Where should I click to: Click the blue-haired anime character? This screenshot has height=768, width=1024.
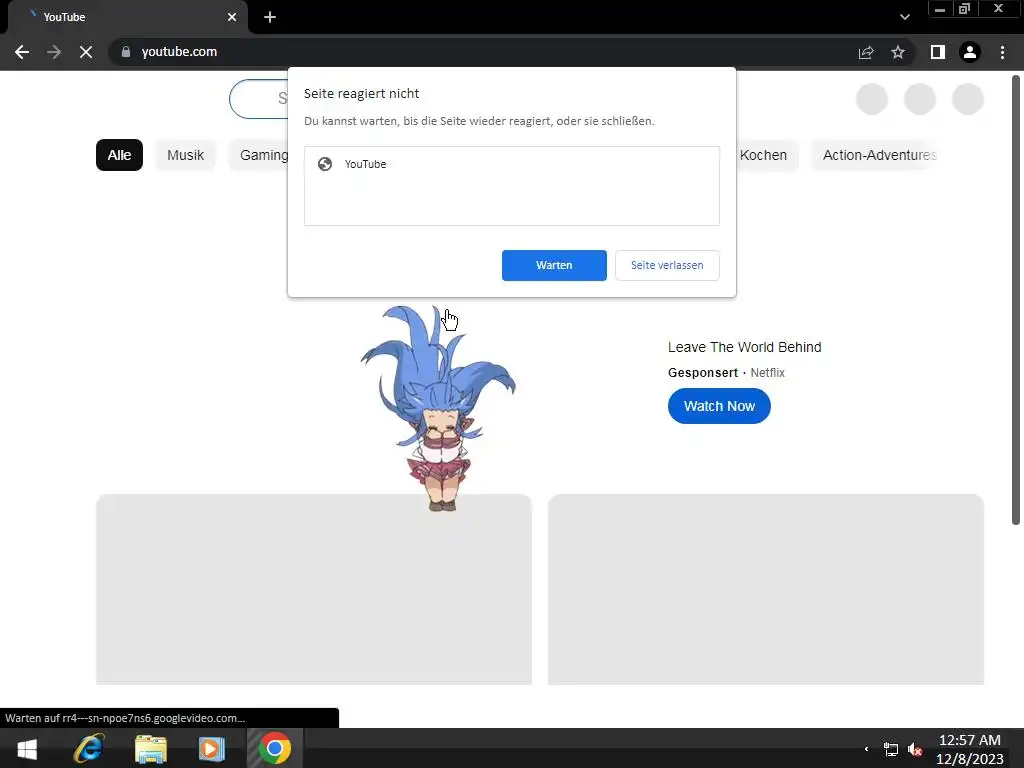click(x=438, y=408)
